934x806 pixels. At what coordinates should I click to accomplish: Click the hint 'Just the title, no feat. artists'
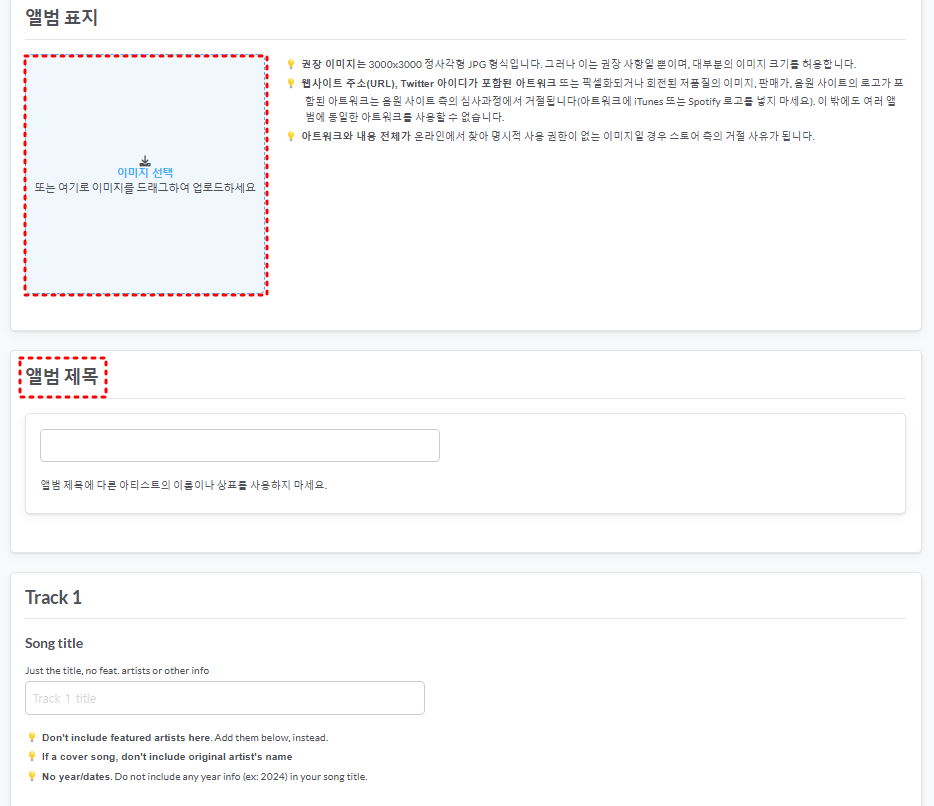click(117, 671)
